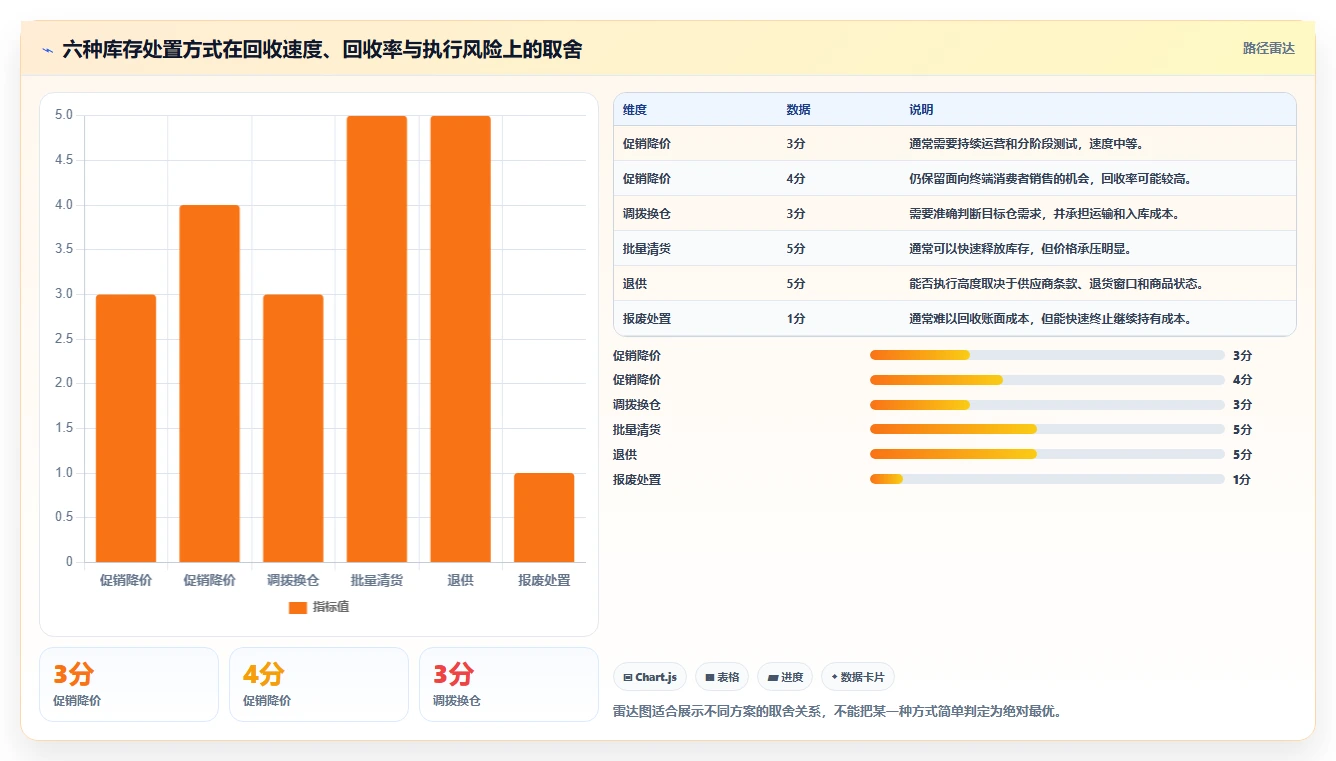1336x761 pixels.
Task: Click the 退供 x-axis label
Action: point(461,580)
